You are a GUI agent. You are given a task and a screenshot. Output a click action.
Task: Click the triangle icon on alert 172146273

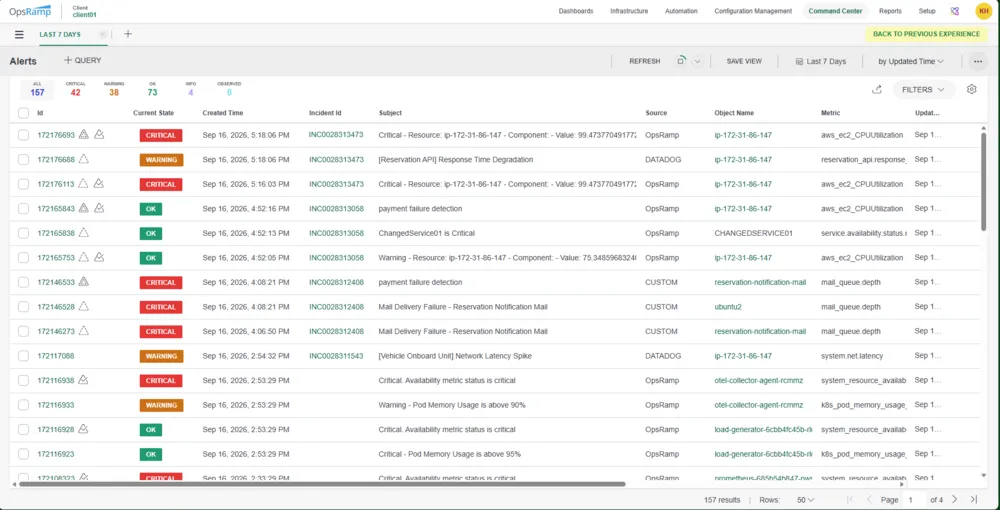83,331
